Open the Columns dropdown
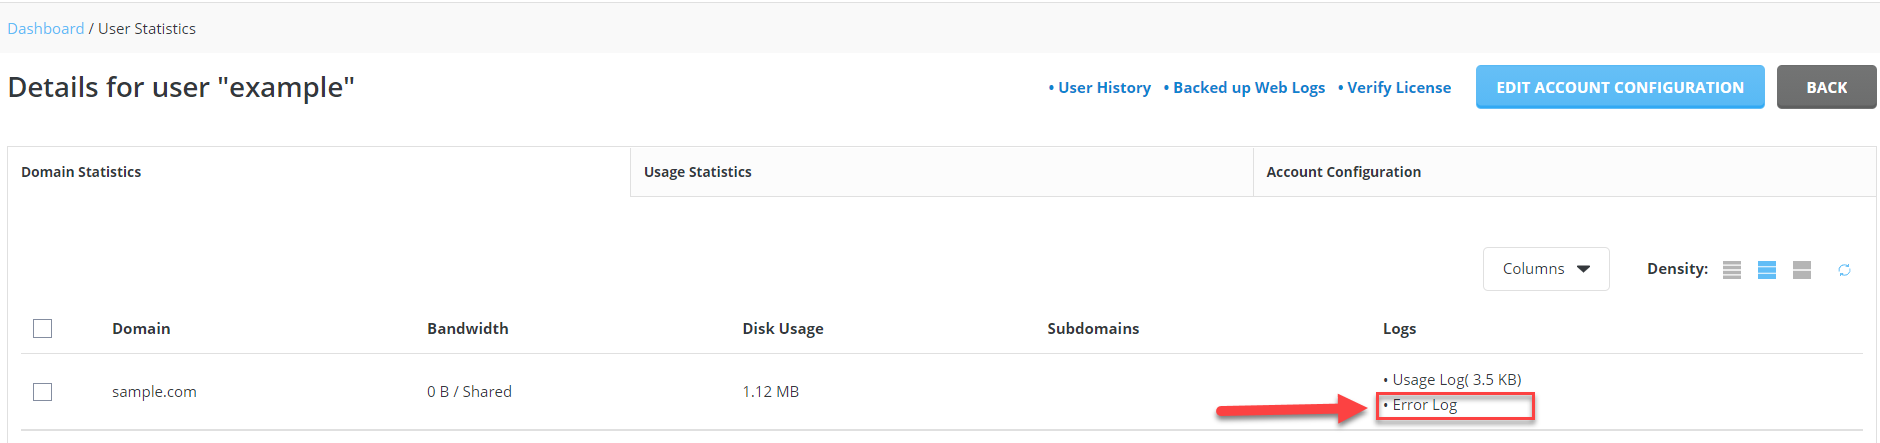 [x=1546, y=269]
